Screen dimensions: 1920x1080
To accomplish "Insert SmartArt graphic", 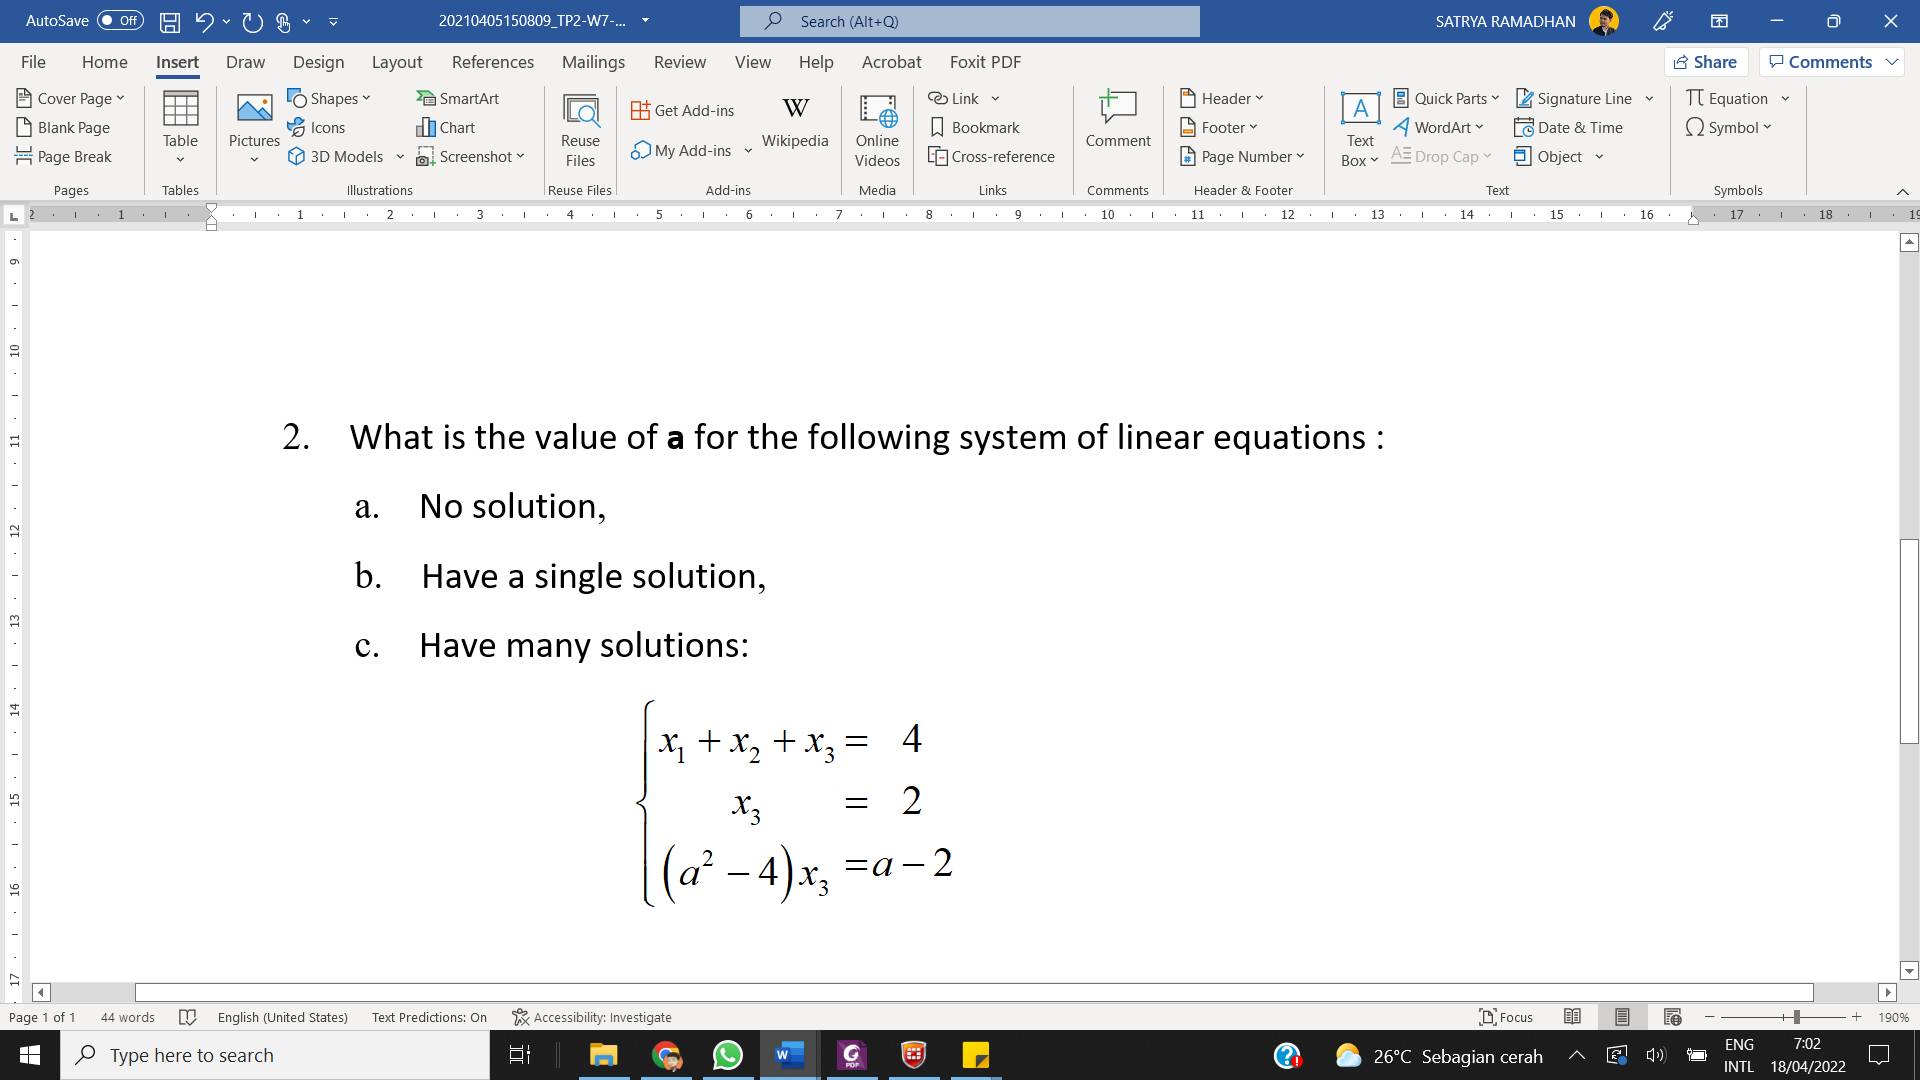I will tap(458, 98).
